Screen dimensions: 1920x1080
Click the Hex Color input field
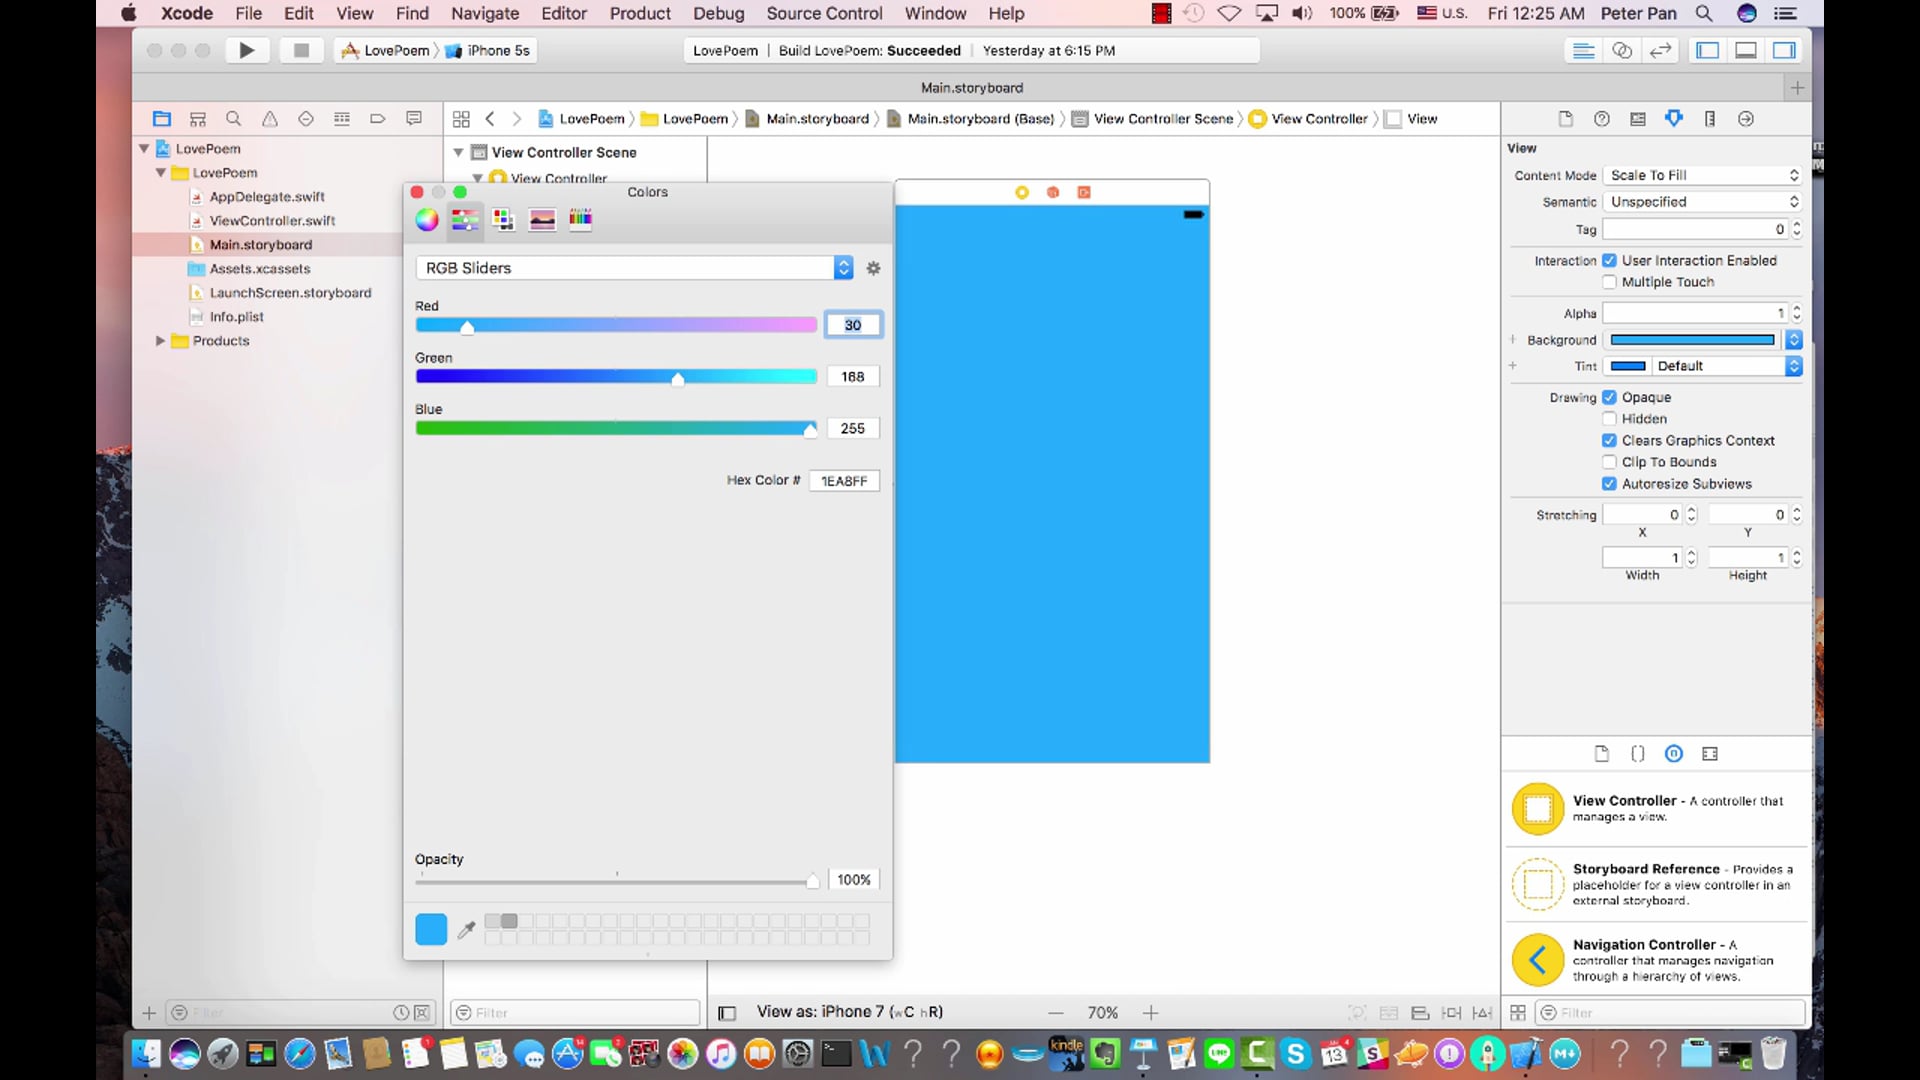844,481
